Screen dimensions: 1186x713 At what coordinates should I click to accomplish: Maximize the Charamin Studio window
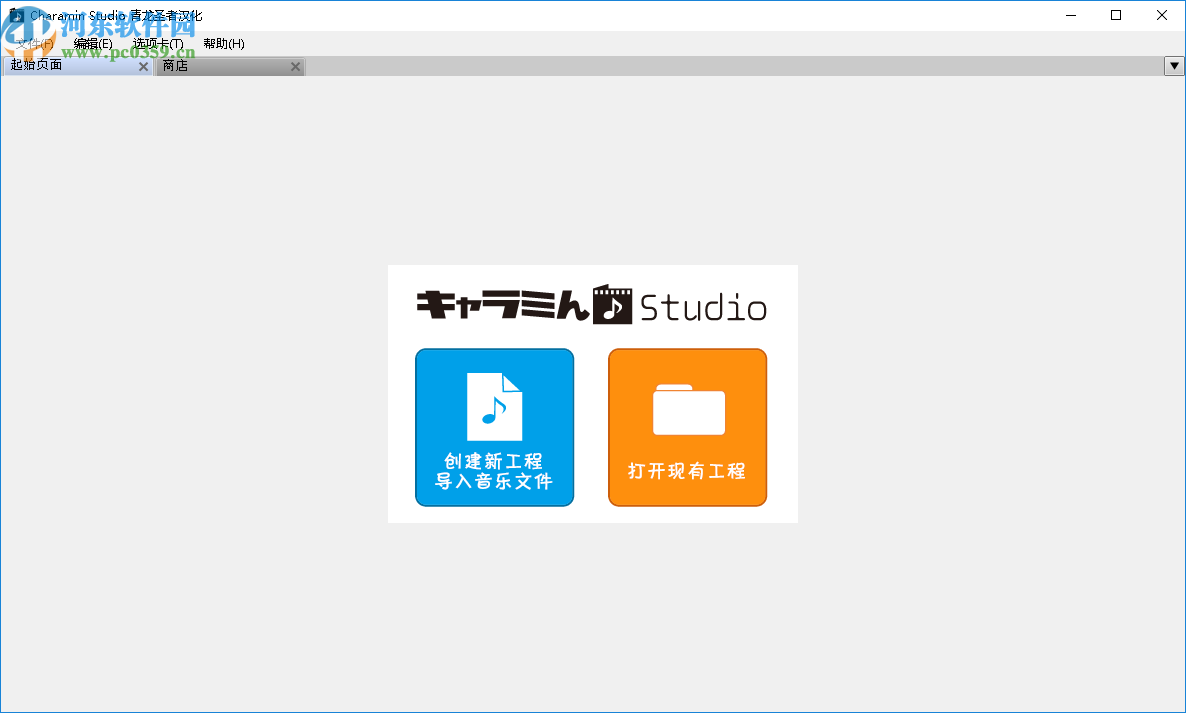(x=1116, y=15)
